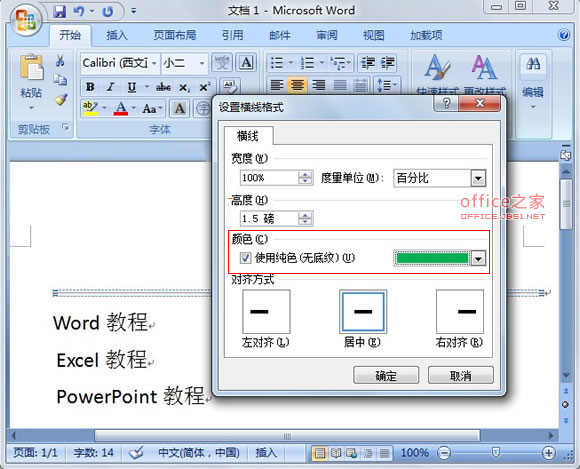Align text to the right in ribbon
The image size is (580, 469).
(318, 85)
